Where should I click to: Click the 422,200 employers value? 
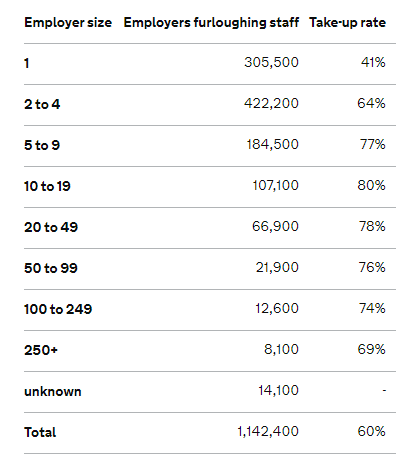click(x=271, y=103)
